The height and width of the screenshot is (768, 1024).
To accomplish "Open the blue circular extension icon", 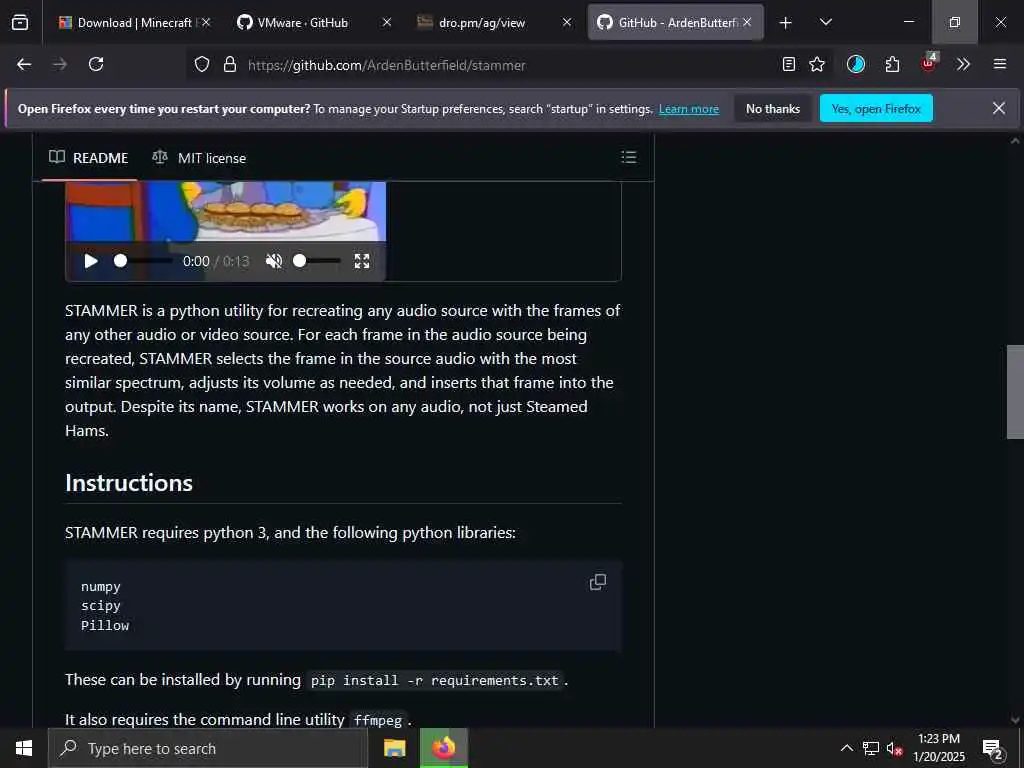I will (856, 64).
